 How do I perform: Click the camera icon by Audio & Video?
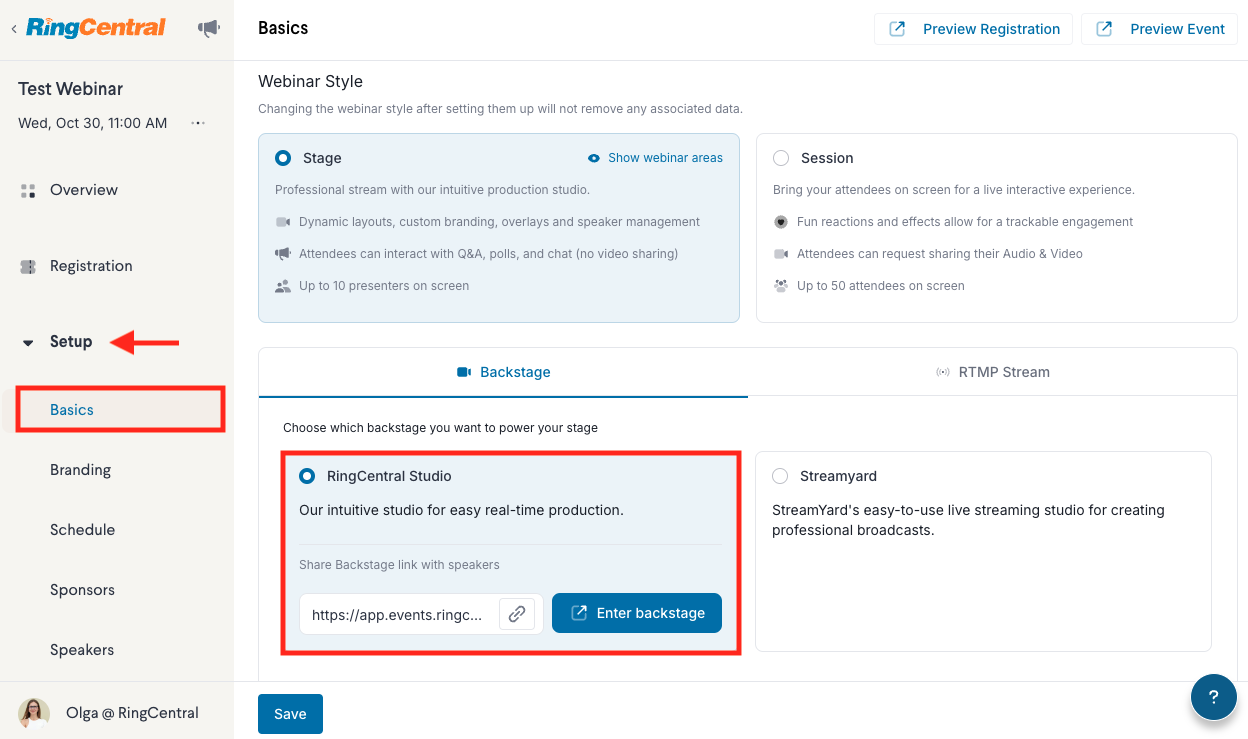point(781,254)
